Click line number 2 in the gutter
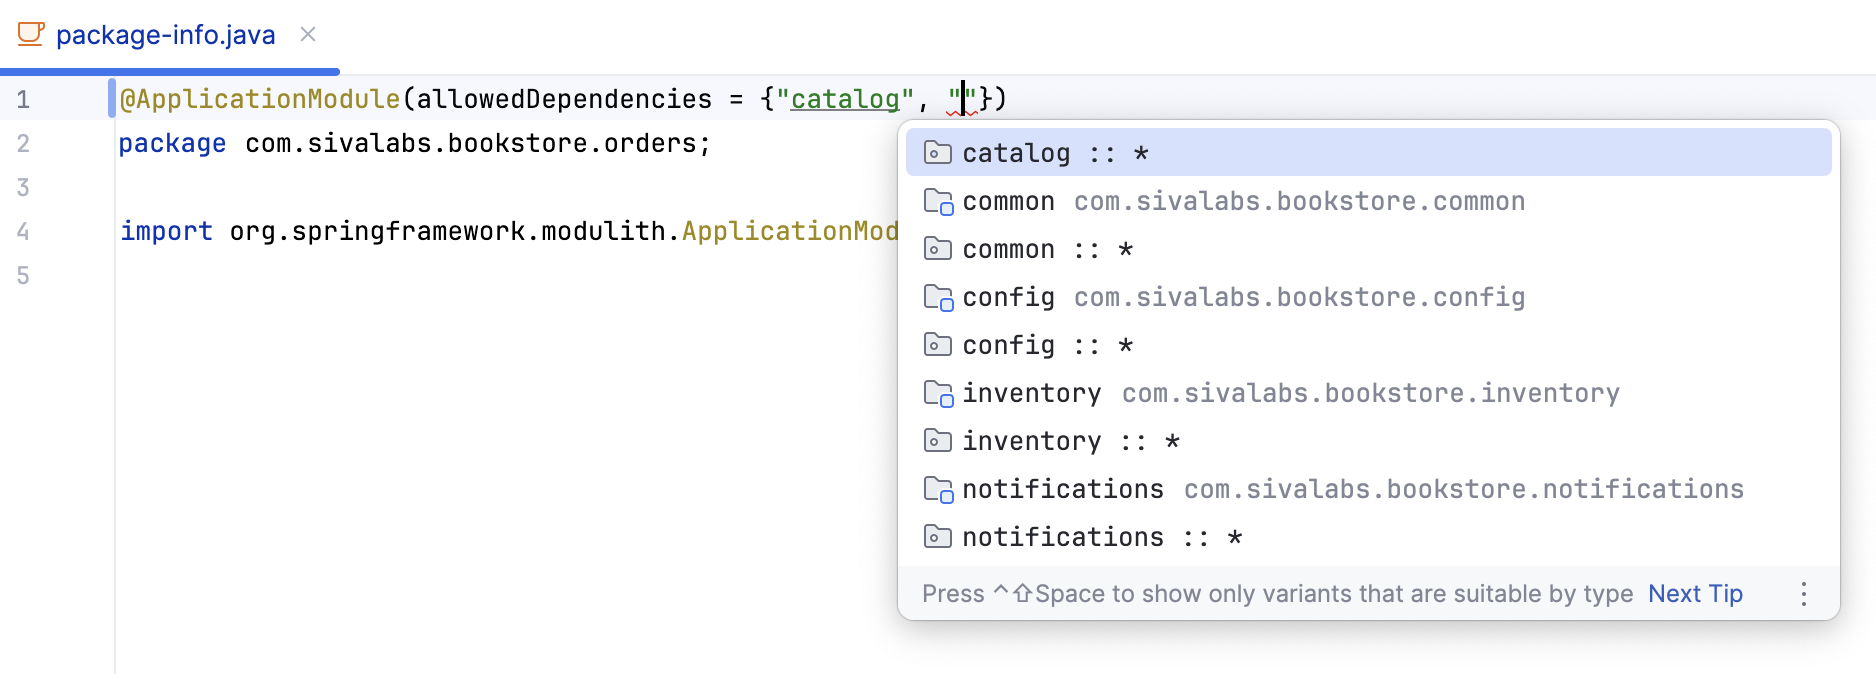Screen dimensions: 1876x674 pyautogui.click(x=23, y=143)
